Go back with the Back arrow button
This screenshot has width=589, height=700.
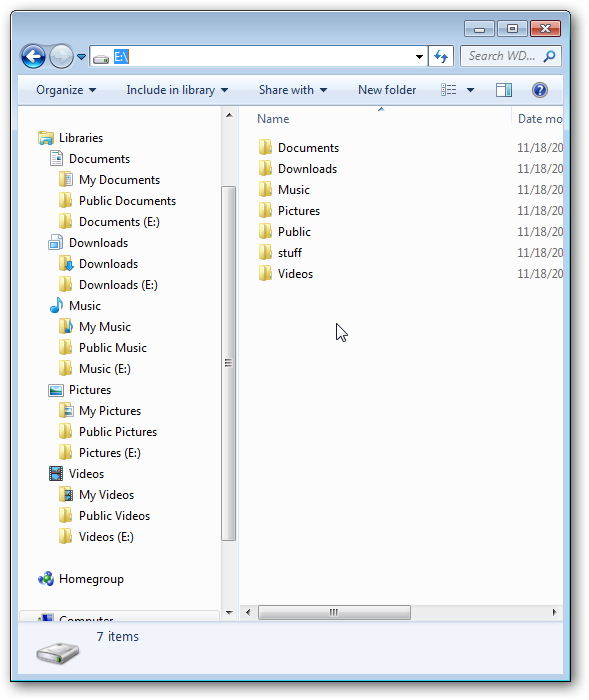pyautogui.click(x=33, y=57)
